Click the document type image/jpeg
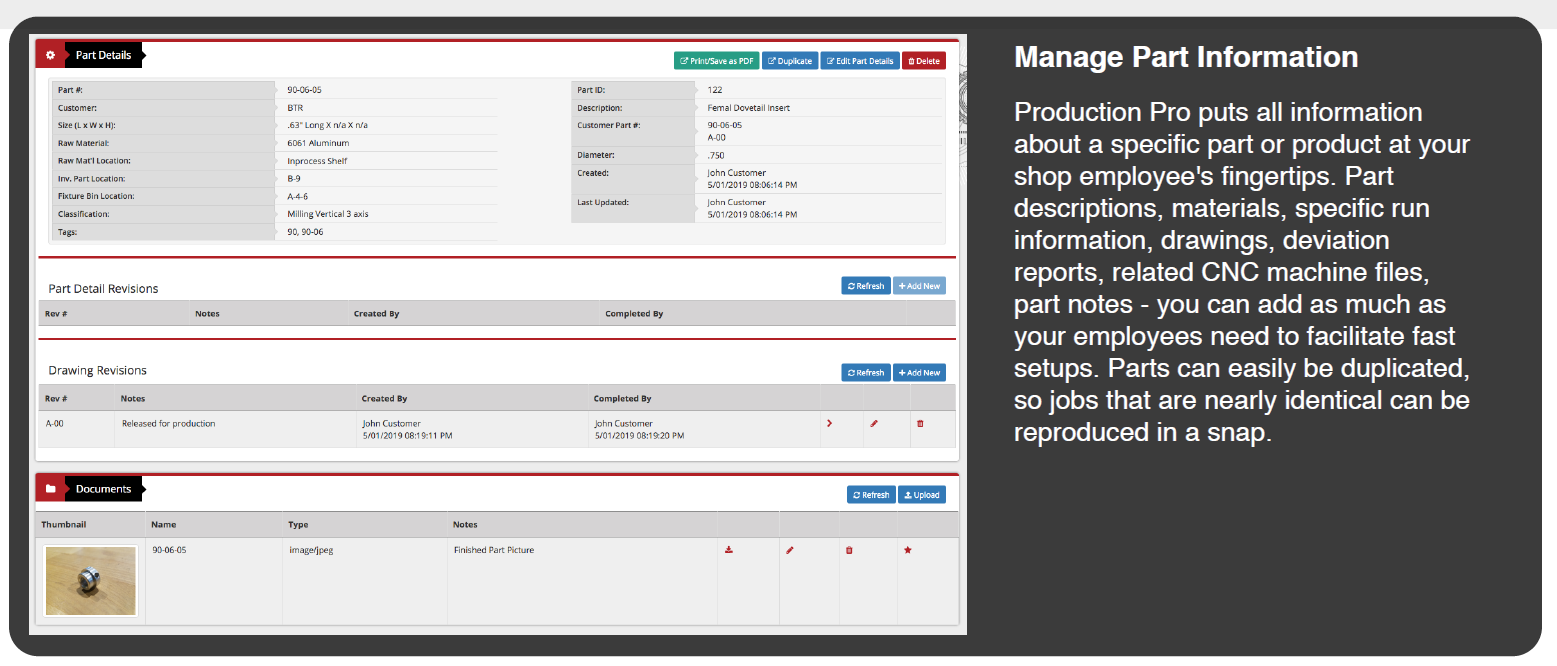This screenshot has height=666, width=1557. (x=311, y=550)
